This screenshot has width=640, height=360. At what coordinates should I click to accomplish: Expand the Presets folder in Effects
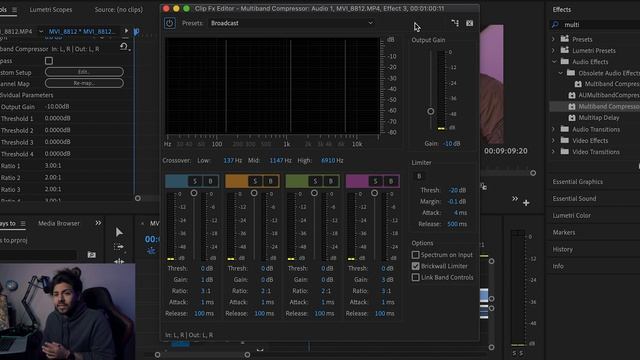click(553, 39)
